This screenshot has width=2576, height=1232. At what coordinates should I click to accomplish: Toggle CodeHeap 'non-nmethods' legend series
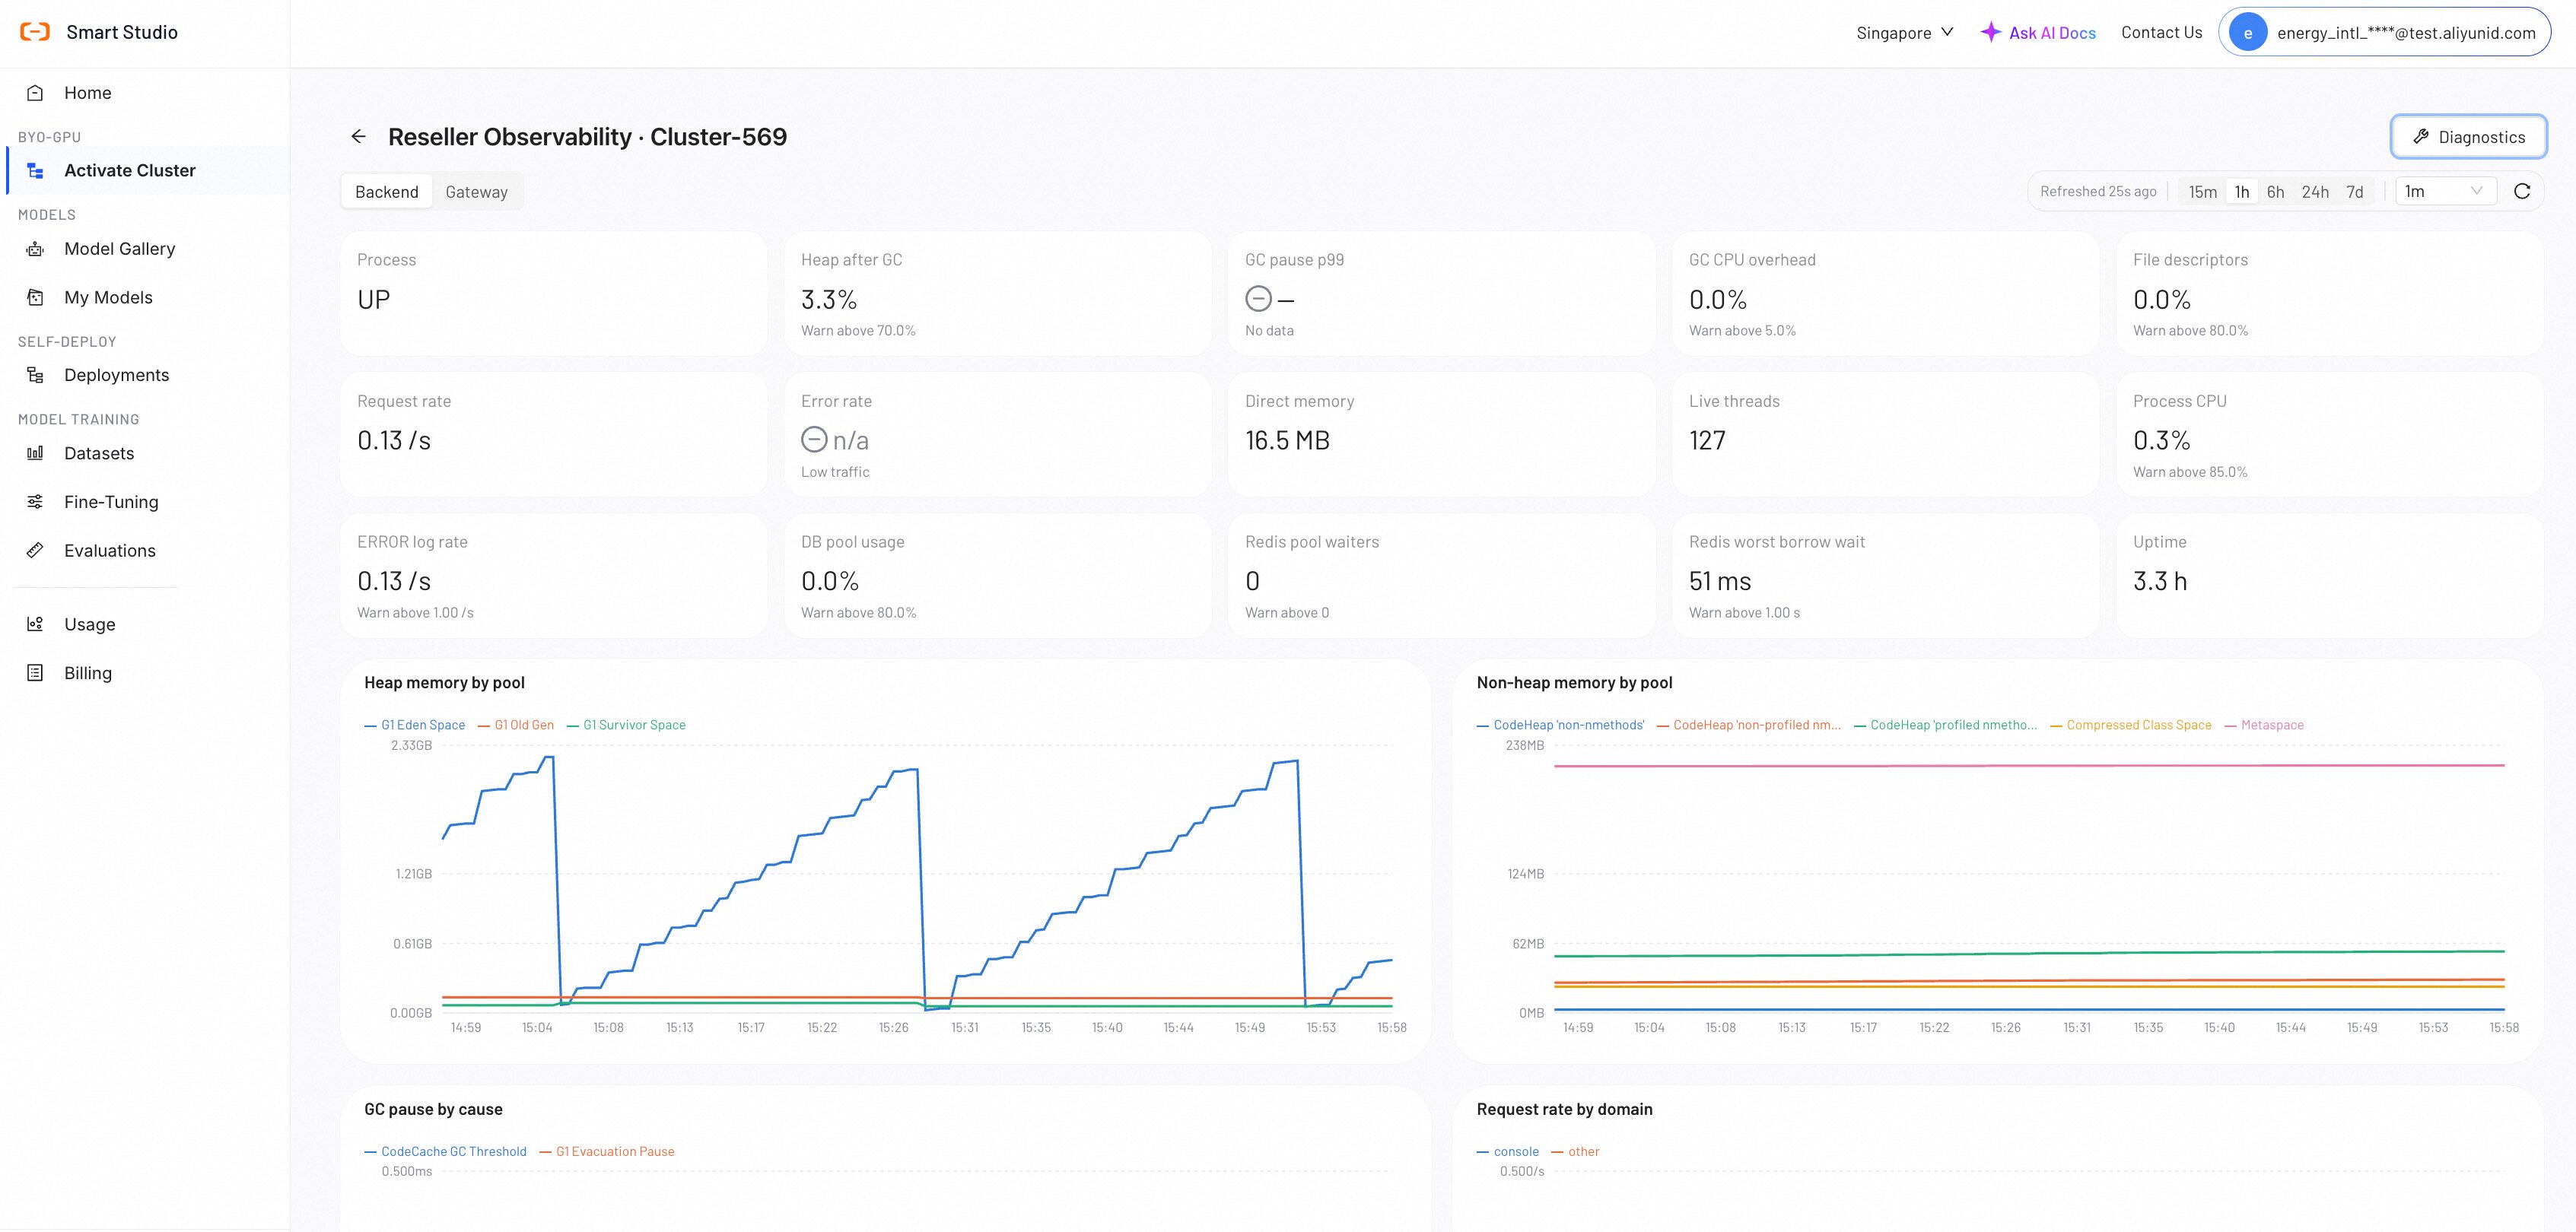1561,725
